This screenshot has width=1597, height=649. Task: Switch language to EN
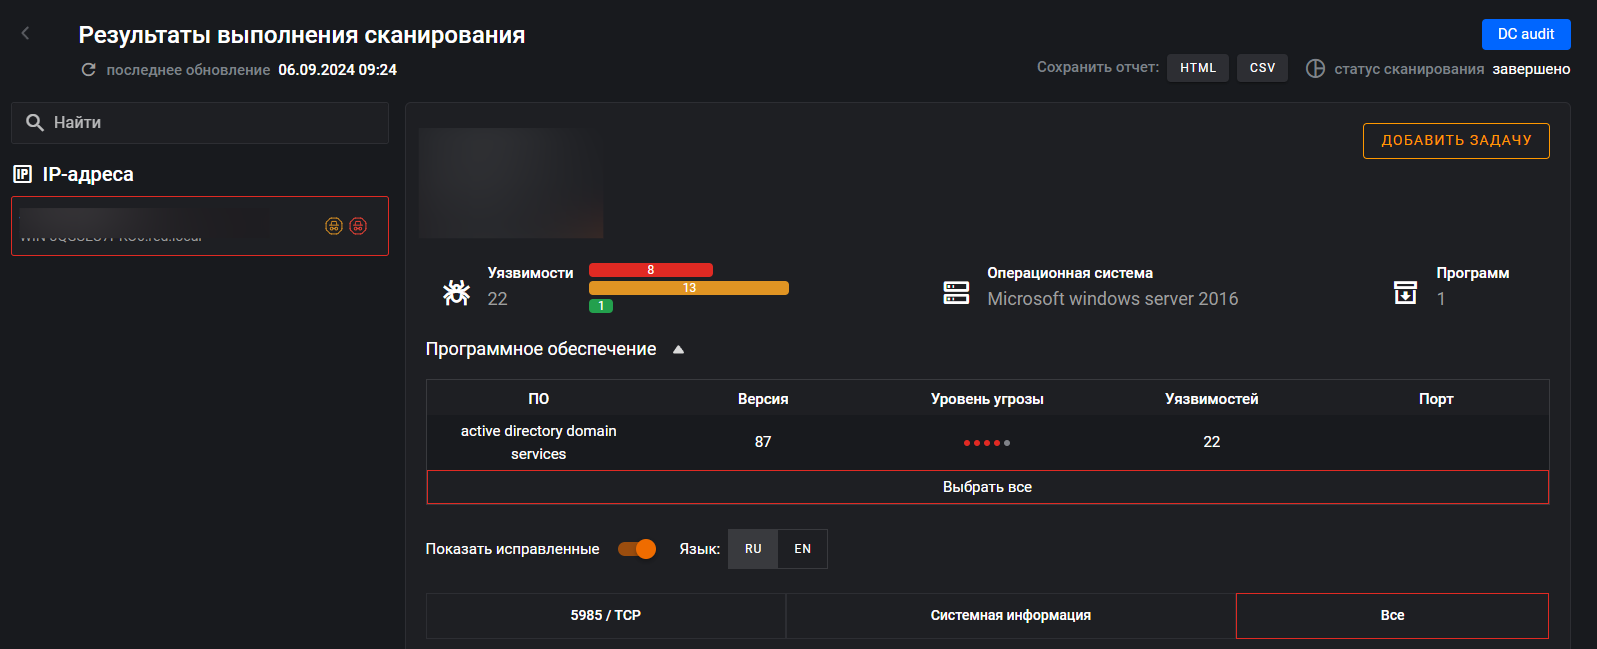point(802,549)
